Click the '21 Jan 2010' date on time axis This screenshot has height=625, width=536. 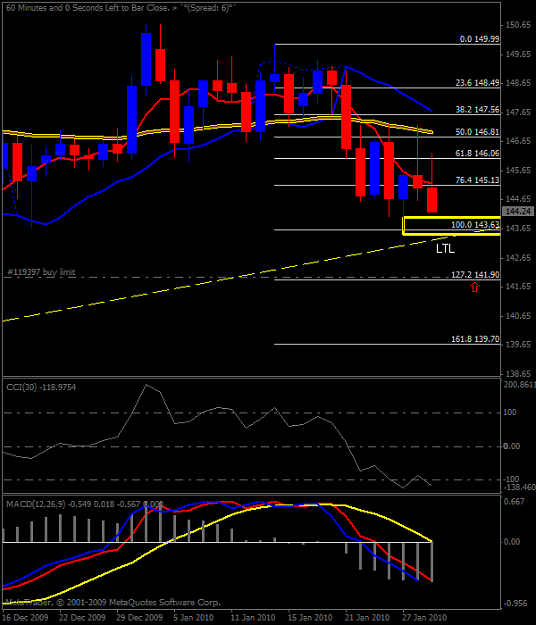click(x=367, y=617)
